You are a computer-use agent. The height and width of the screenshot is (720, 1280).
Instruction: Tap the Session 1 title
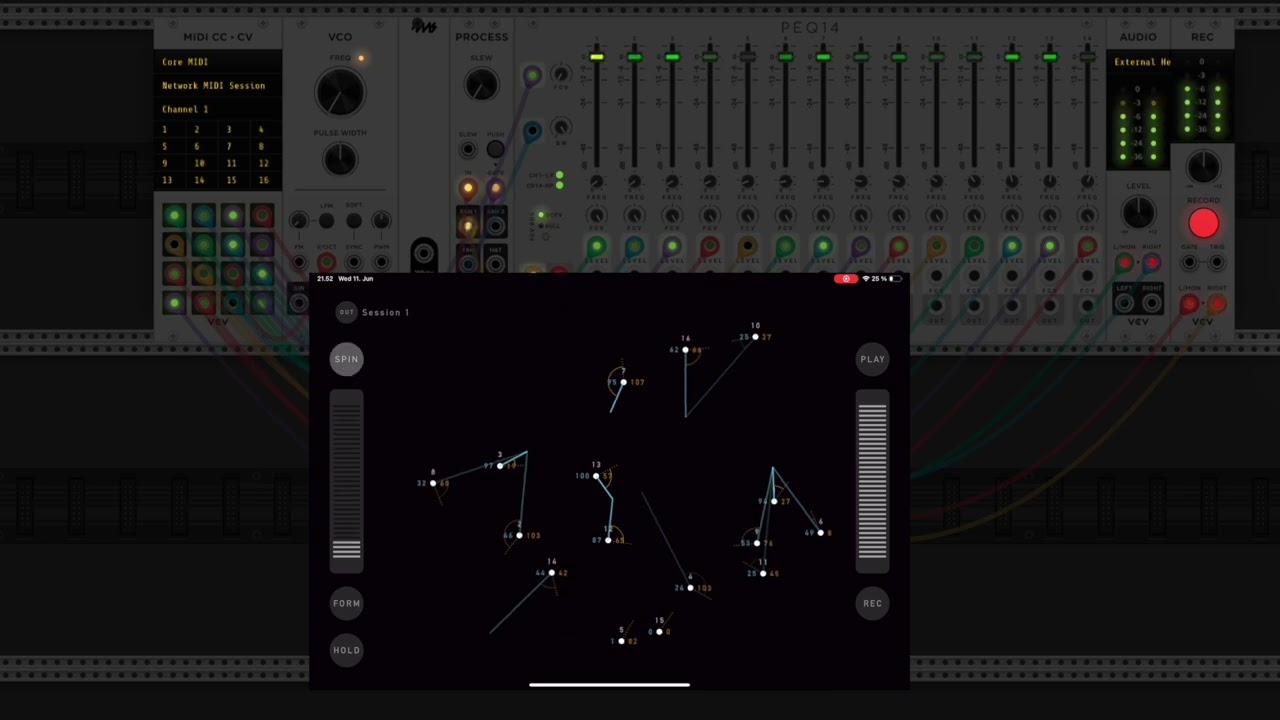[x=385, y=312]
